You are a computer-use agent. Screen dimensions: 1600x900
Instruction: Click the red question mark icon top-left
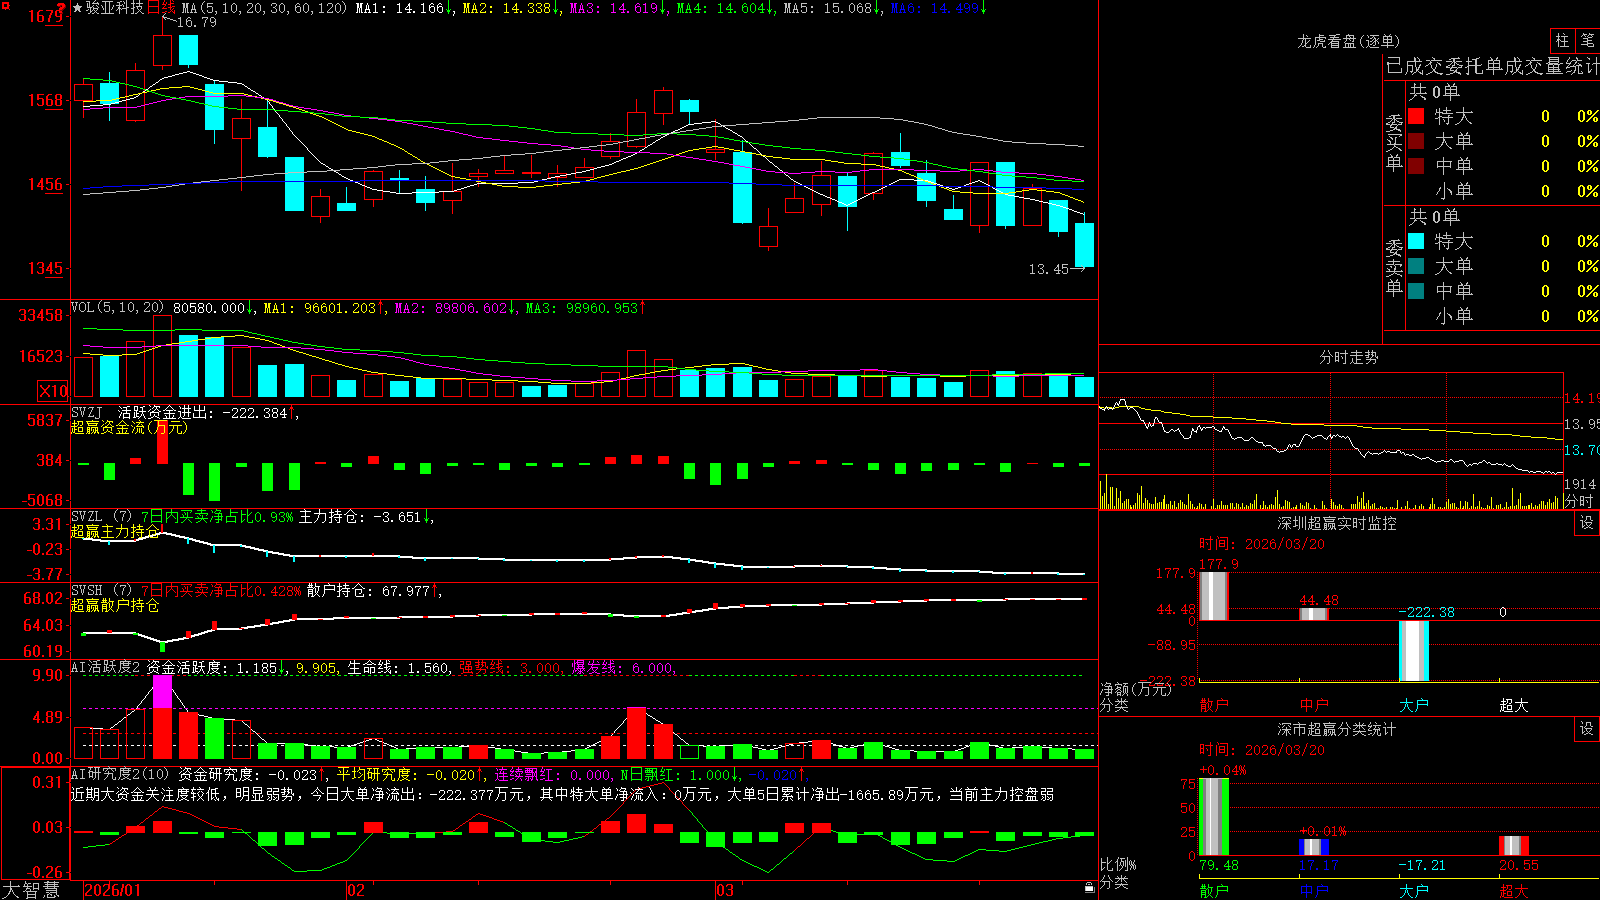click(62, 8)
